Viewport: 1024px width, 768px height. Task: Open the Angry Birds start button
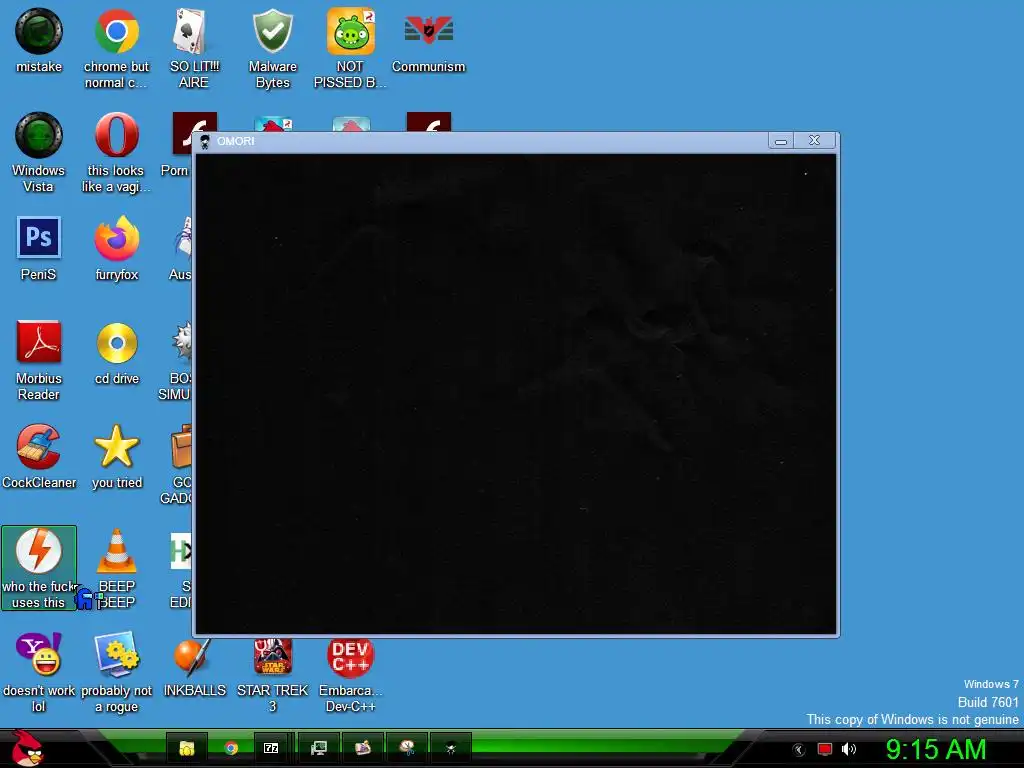tap(27, 748)
